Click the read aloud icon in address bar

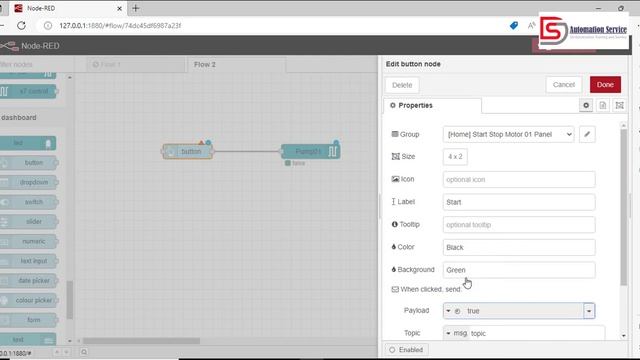coord(531,25)
